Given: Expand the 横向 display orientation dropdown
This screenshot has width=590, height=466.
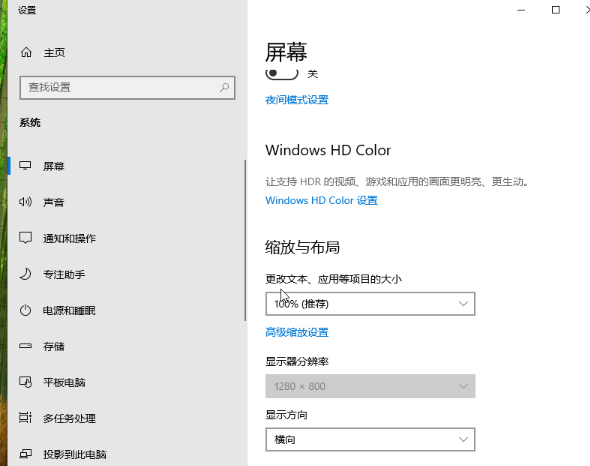Looking at the screenshot, I should point(370,439).
